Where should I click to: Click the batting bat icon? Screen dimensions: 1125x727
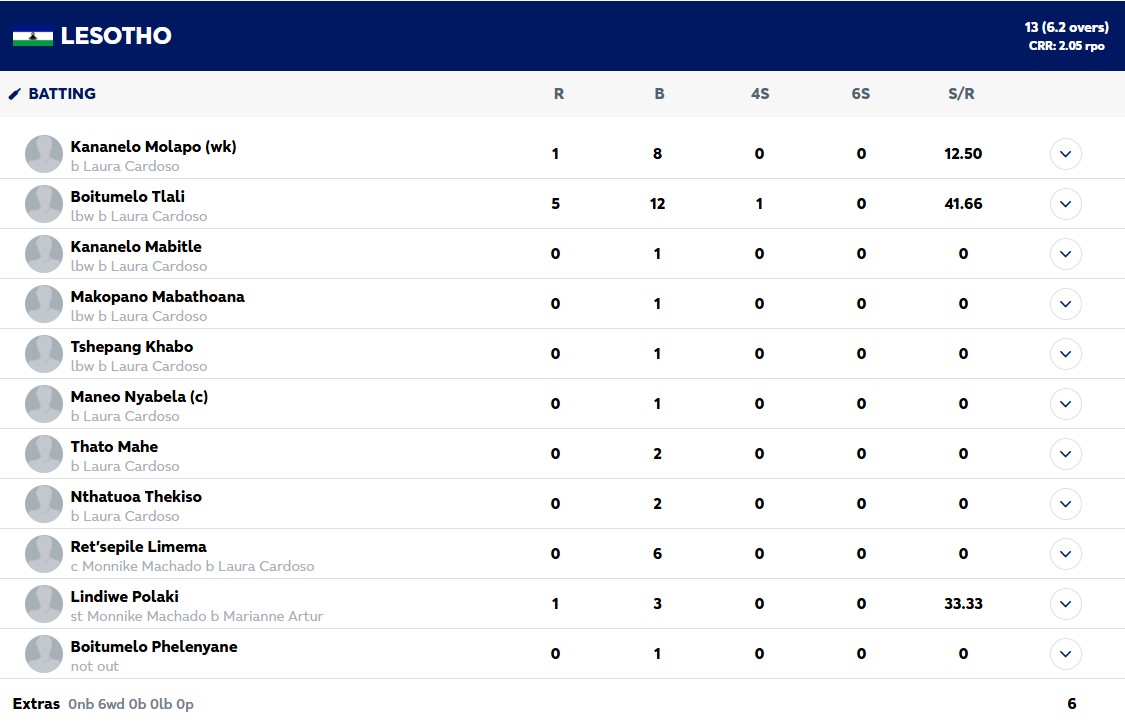(15, 94)
